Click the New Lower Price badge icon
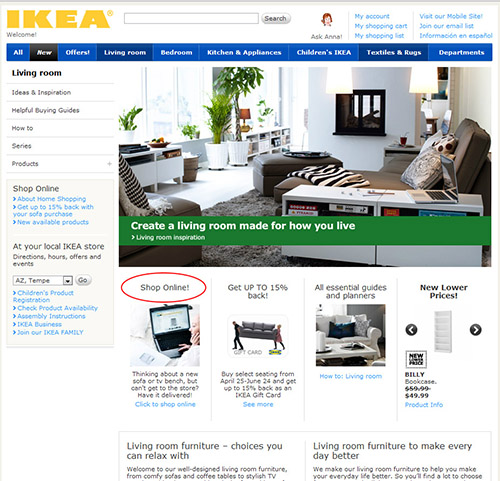 tap(416, 359)
